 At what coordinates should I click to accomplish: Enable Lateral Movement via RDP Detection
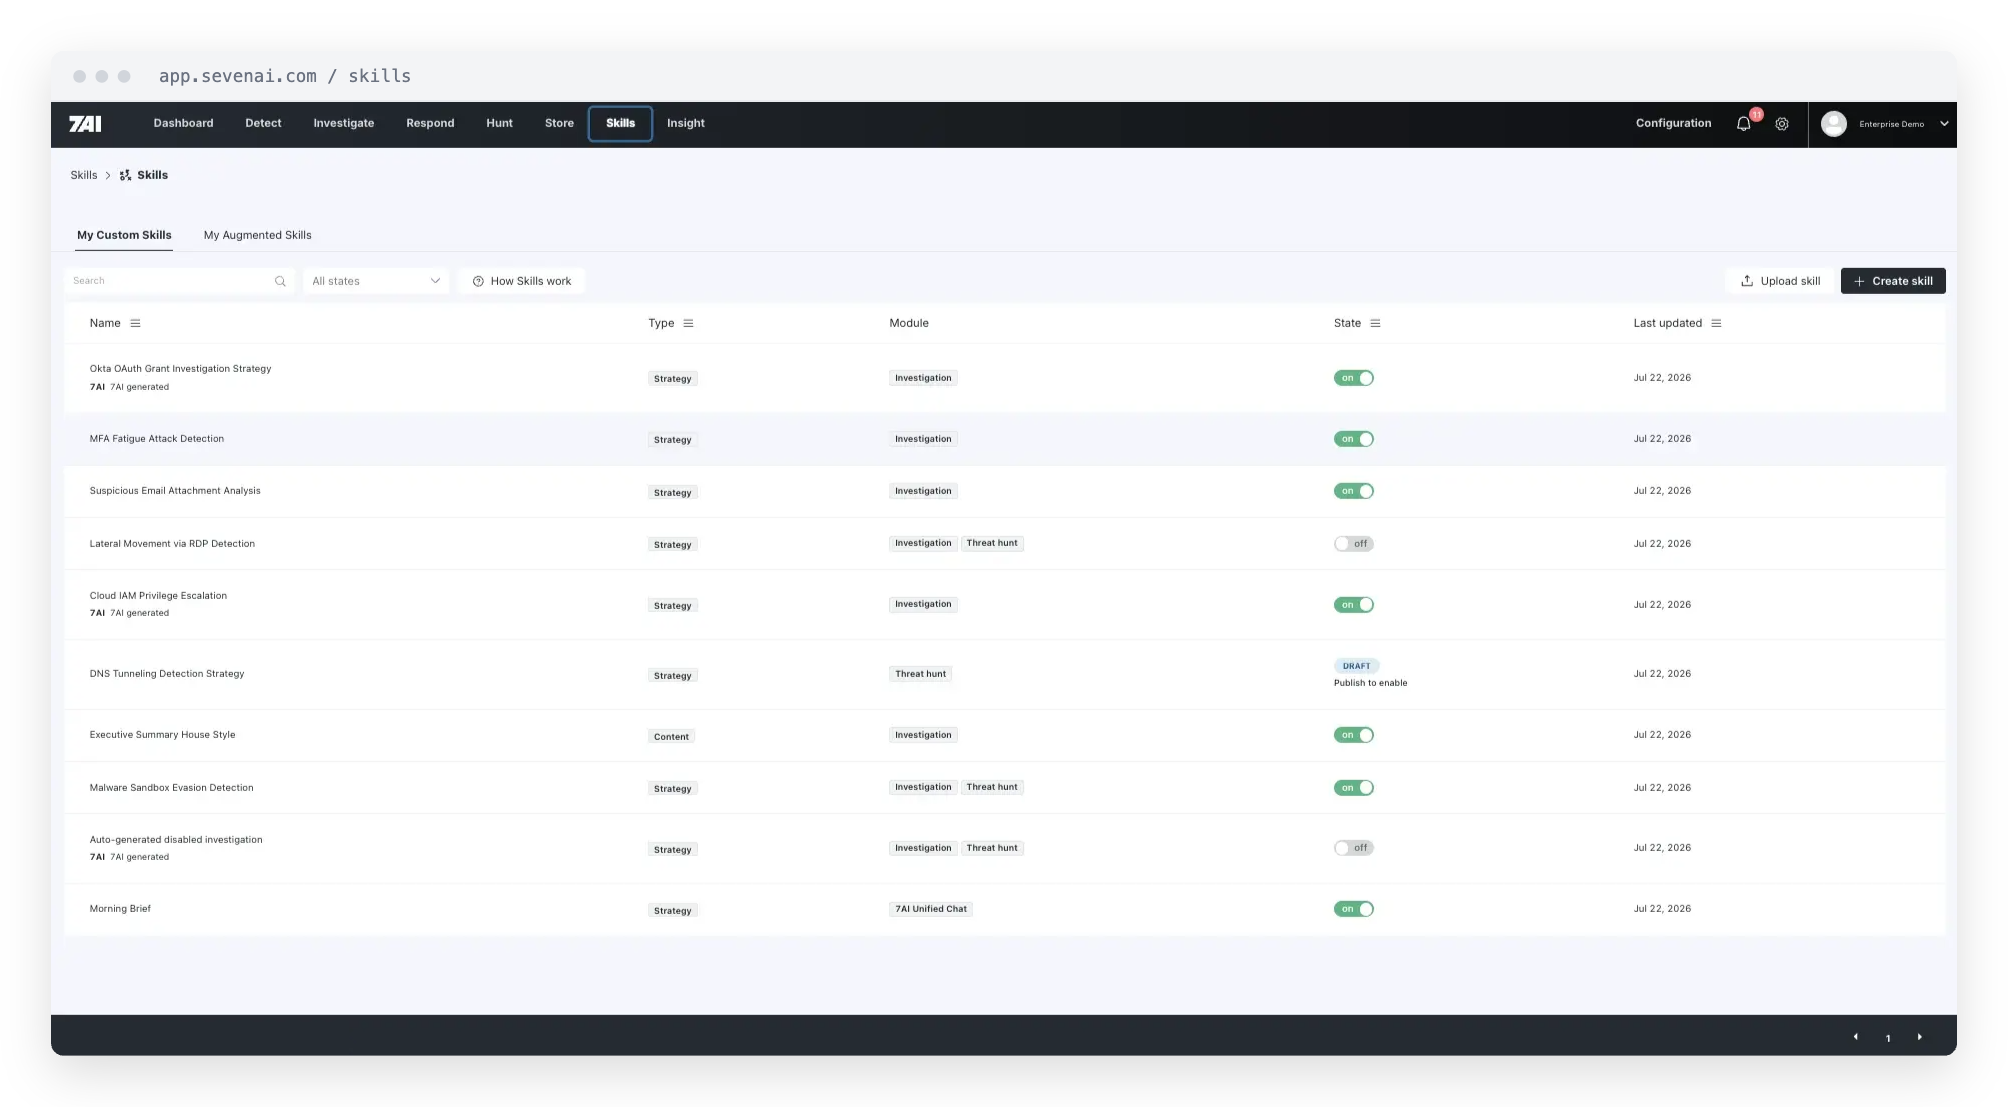(1353, 544)
